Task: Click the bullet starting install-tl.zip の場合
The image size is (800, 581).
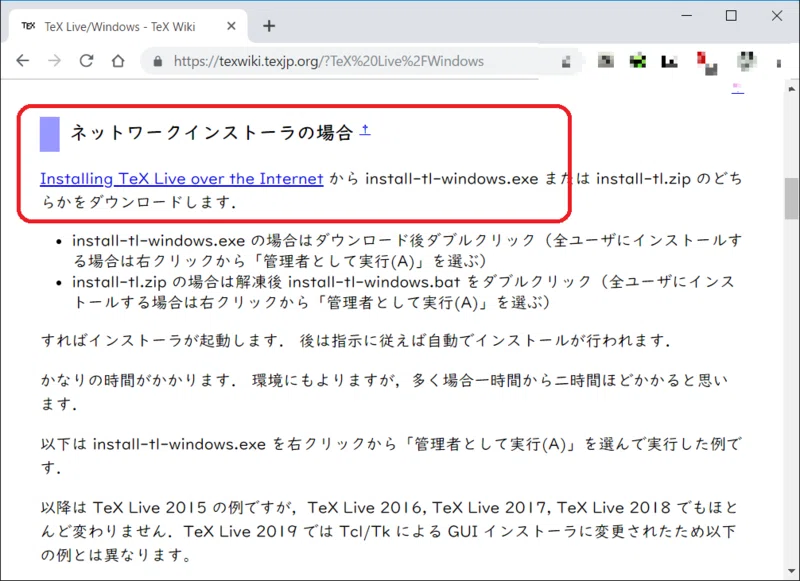Action: coord(403,292)
